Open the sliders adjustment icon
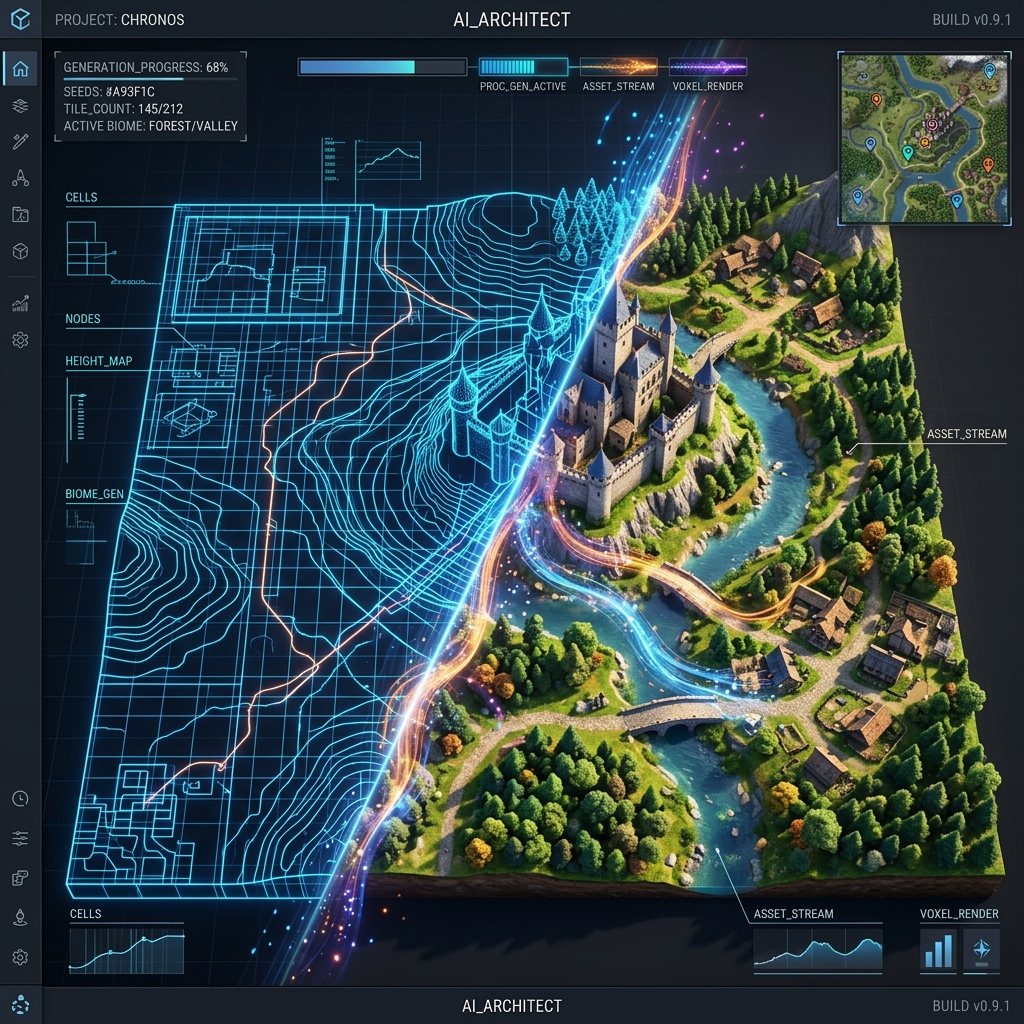Image resolution: width=1024 pixels, height=1024 pixels. pos(20,838)
